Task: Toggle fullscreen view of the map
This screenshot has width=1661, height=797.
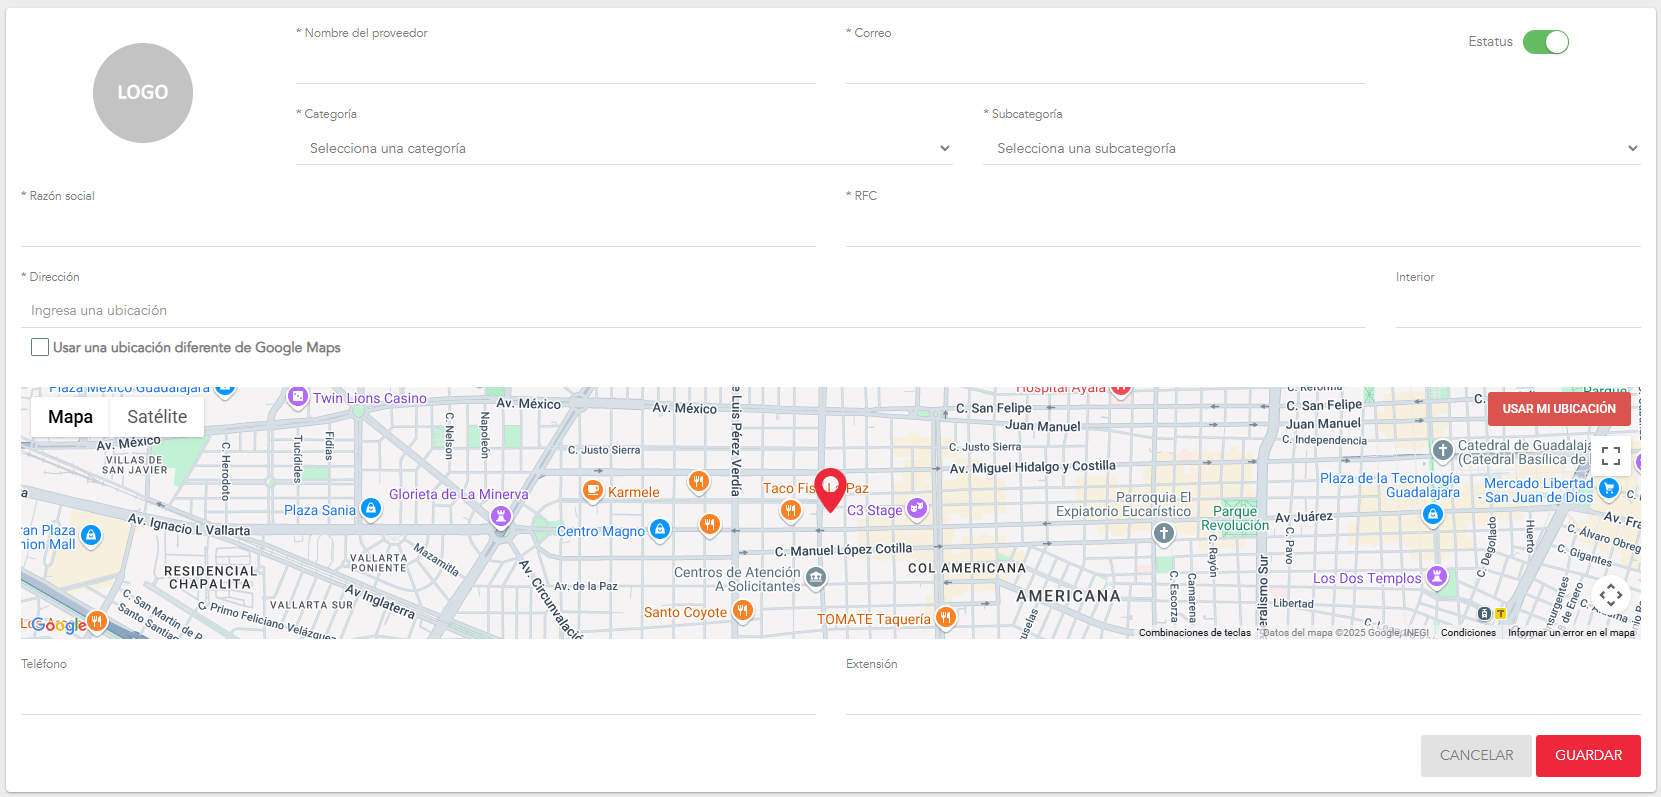Action: (1610, 456)
